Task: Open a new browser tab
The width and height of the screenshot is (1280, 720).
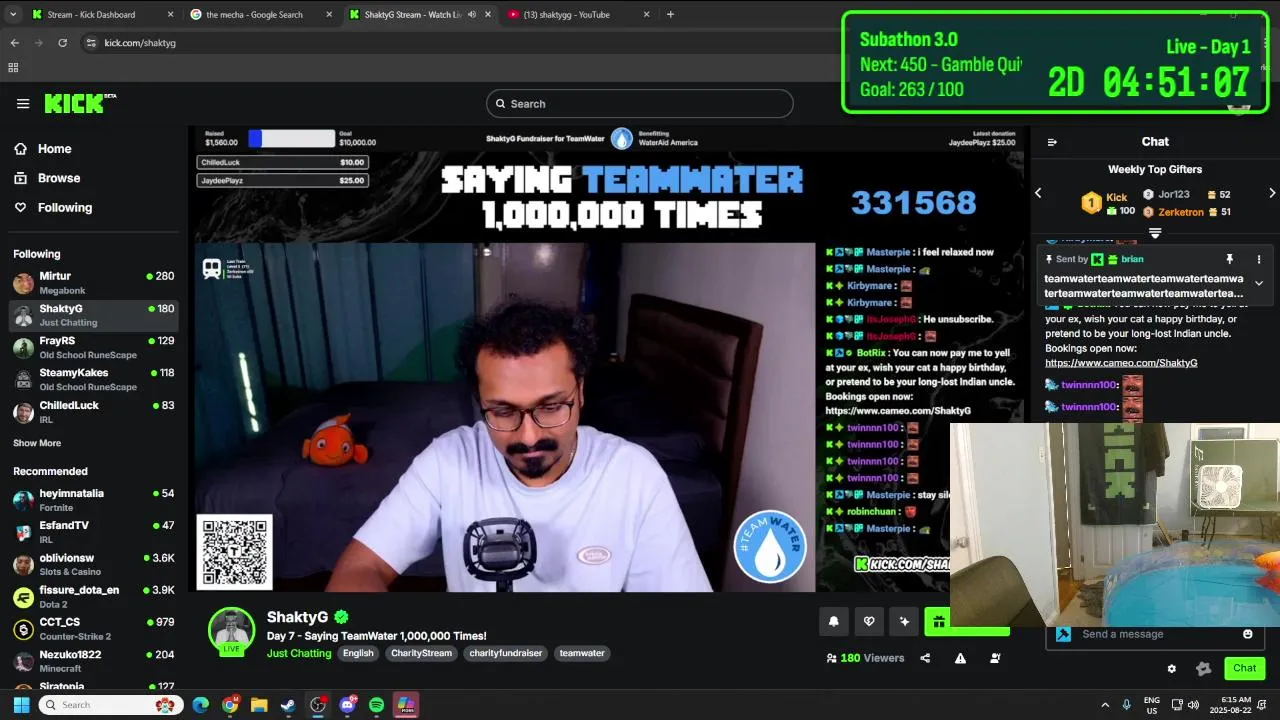Action: 670,14
